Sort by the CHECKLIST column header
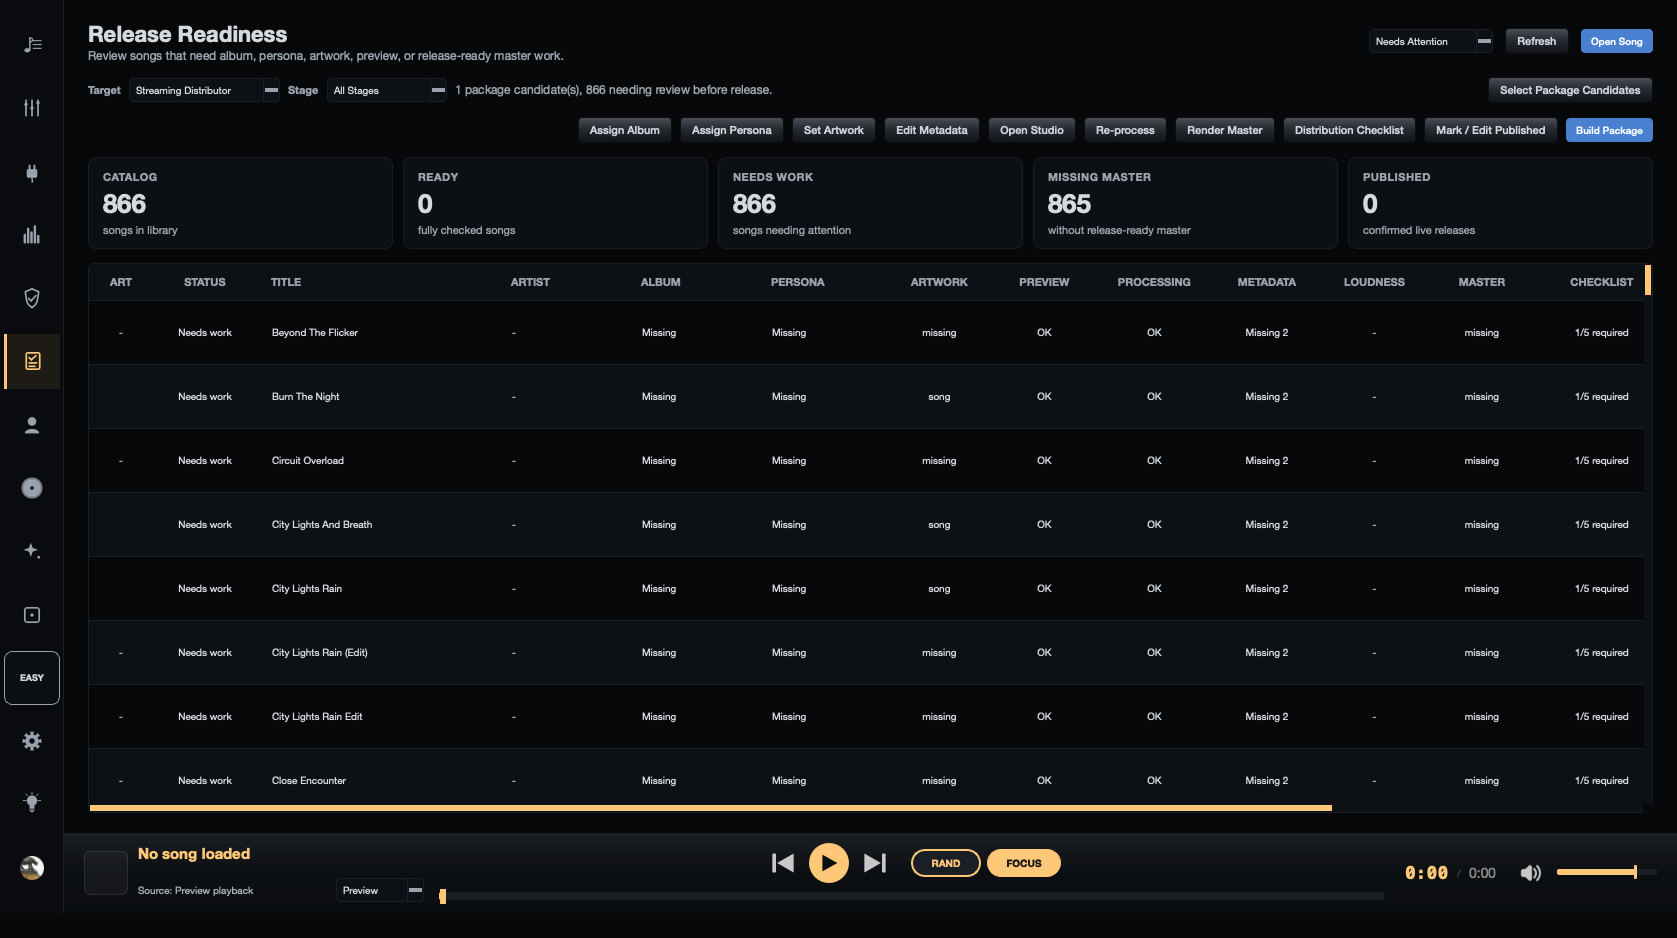Screen dimensions: 1677x938 (x=1601, y=282)
